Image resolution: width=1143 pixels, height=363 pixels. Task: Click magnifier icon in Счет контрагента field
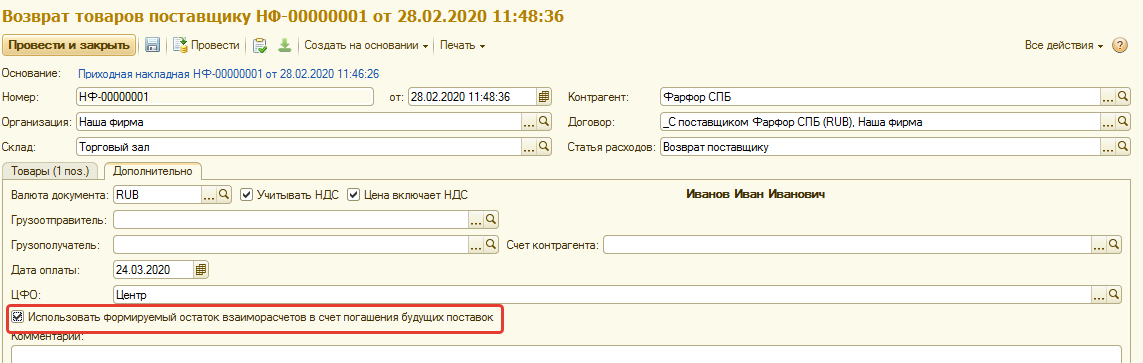tap(1114, 244)
